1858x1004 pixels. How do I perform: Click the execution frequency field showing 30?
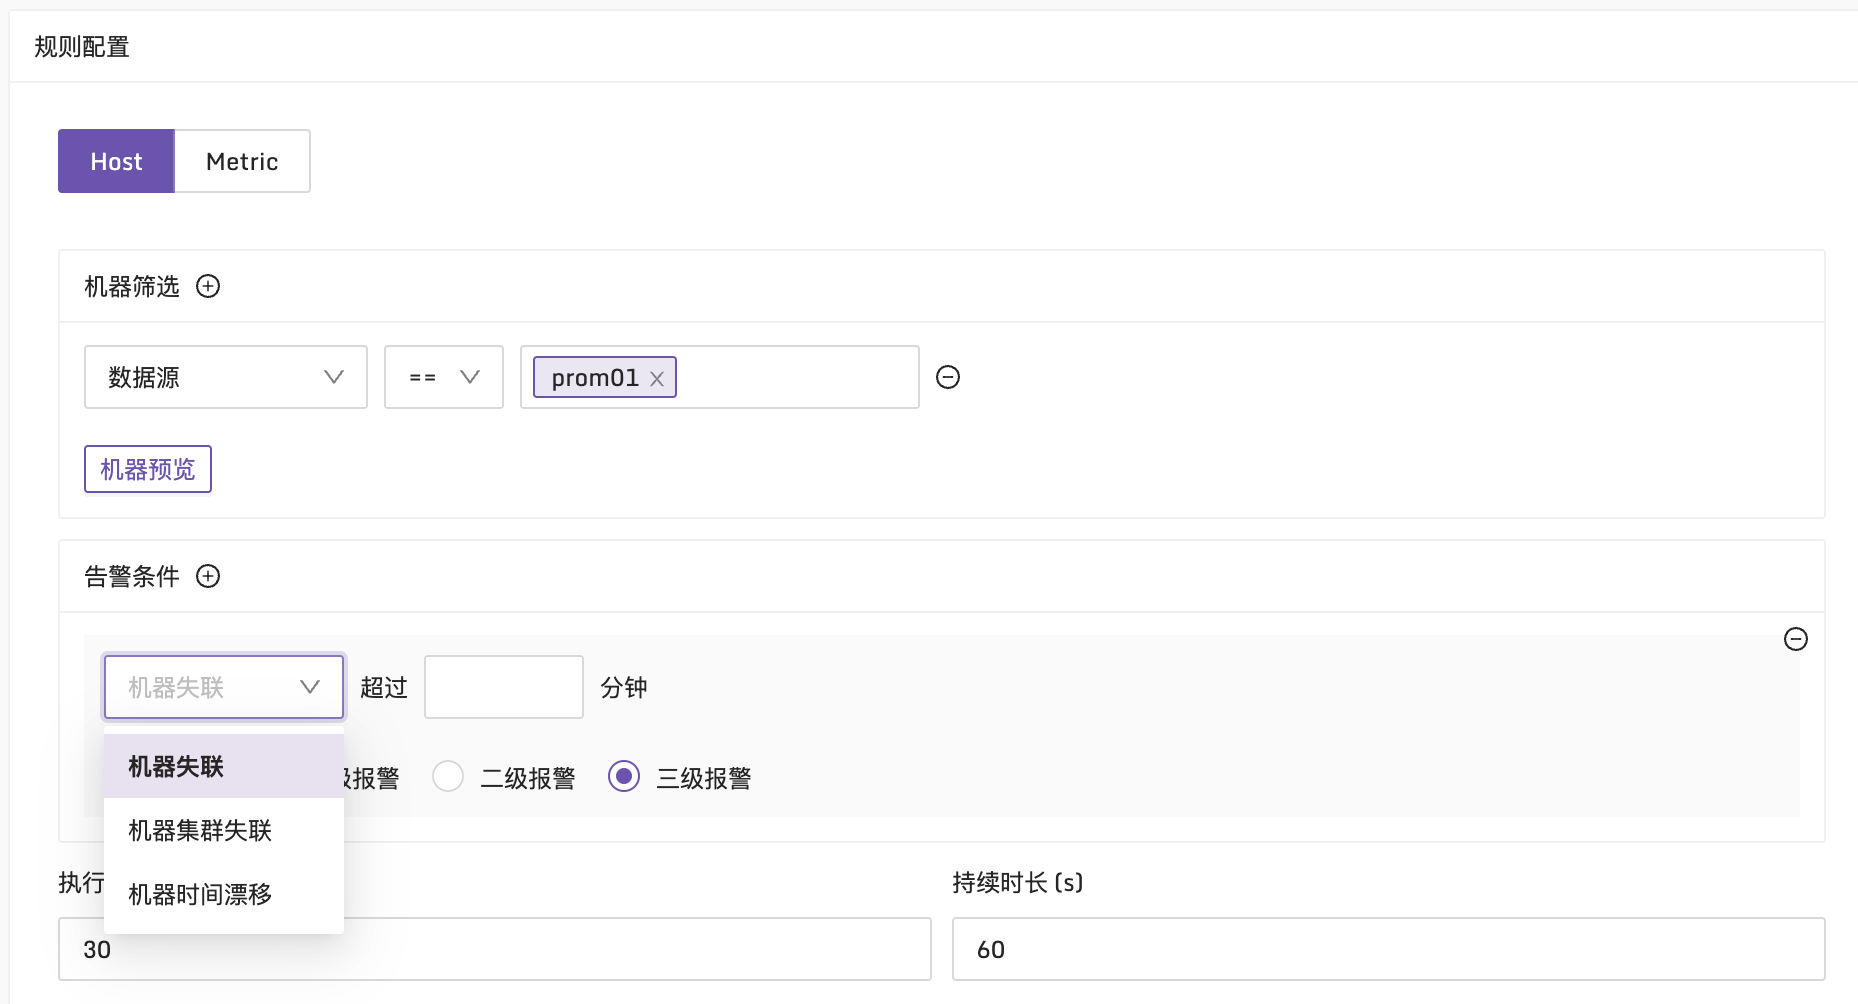coord(495,949)
